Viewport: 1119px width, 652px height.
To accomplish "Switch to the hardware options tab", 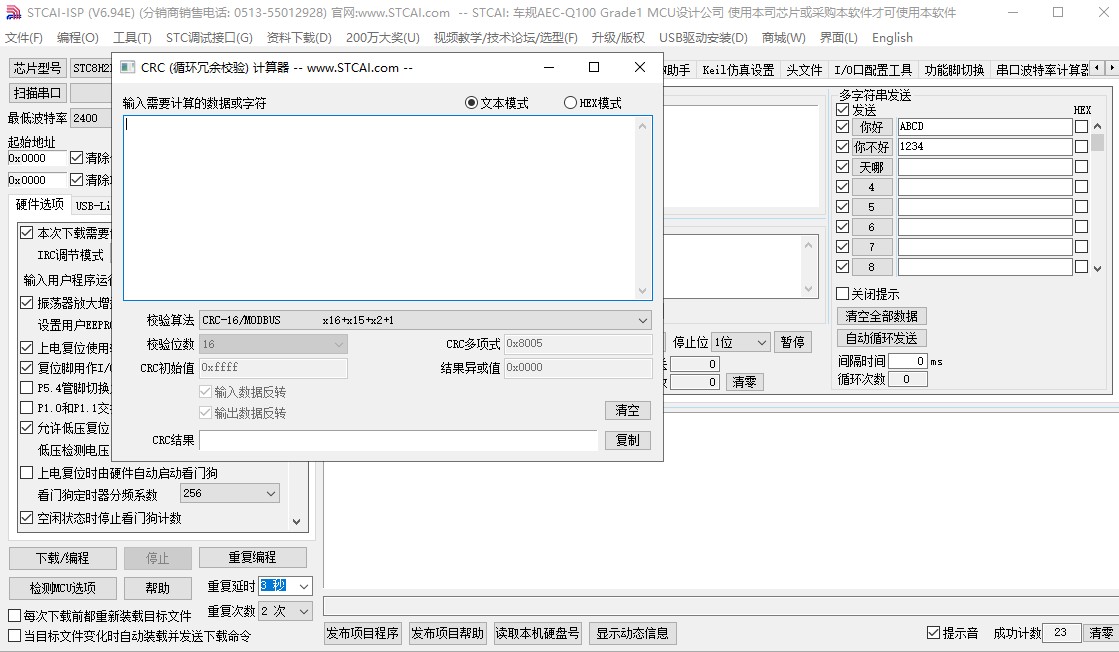I will click(40, 205).
